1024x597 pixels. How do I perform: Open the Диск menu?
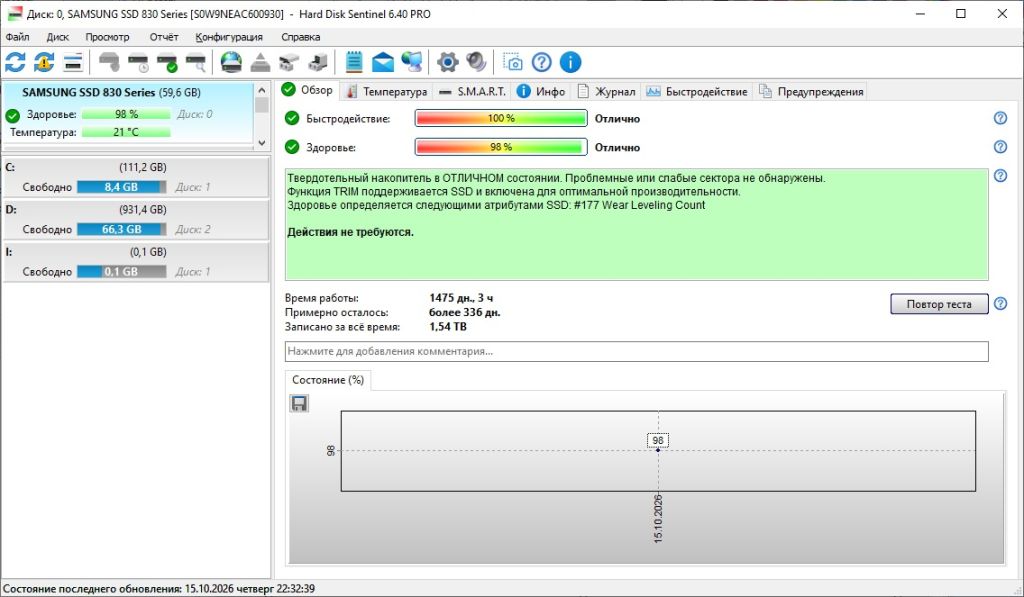[57, 37]
